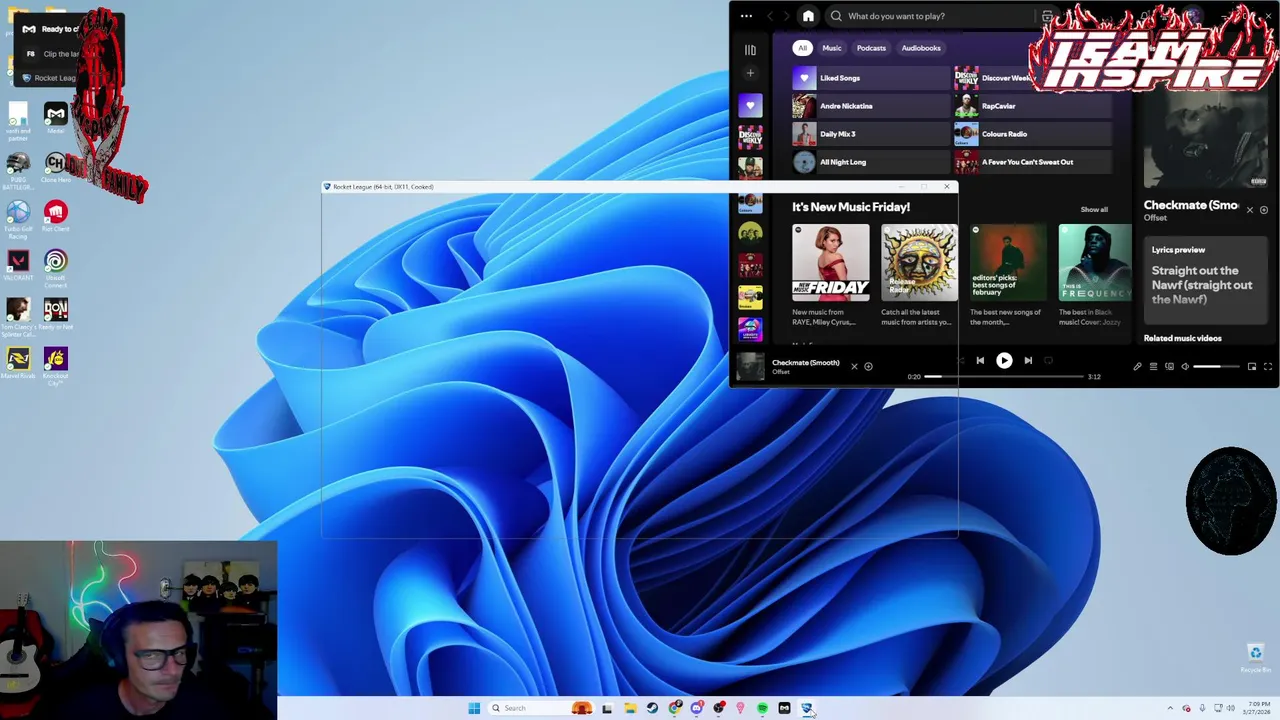Open the mini player icon
This screenshot has width=1280, height=720.
pos(1251,367)
